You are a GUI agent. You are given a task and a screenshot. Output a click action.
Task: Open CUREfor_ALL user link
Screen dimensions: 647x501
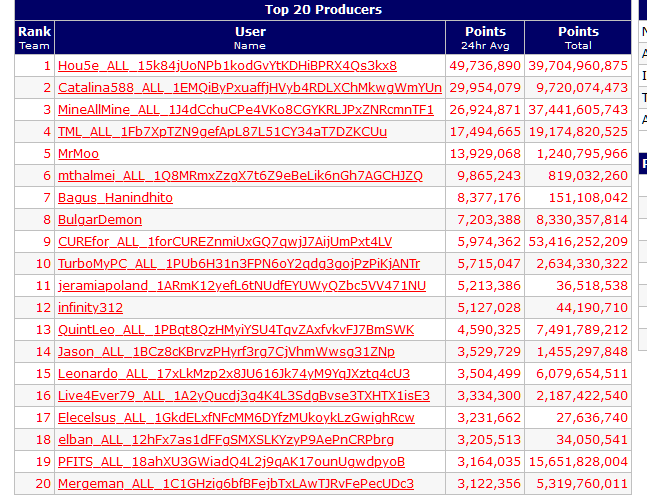point(225,241)
